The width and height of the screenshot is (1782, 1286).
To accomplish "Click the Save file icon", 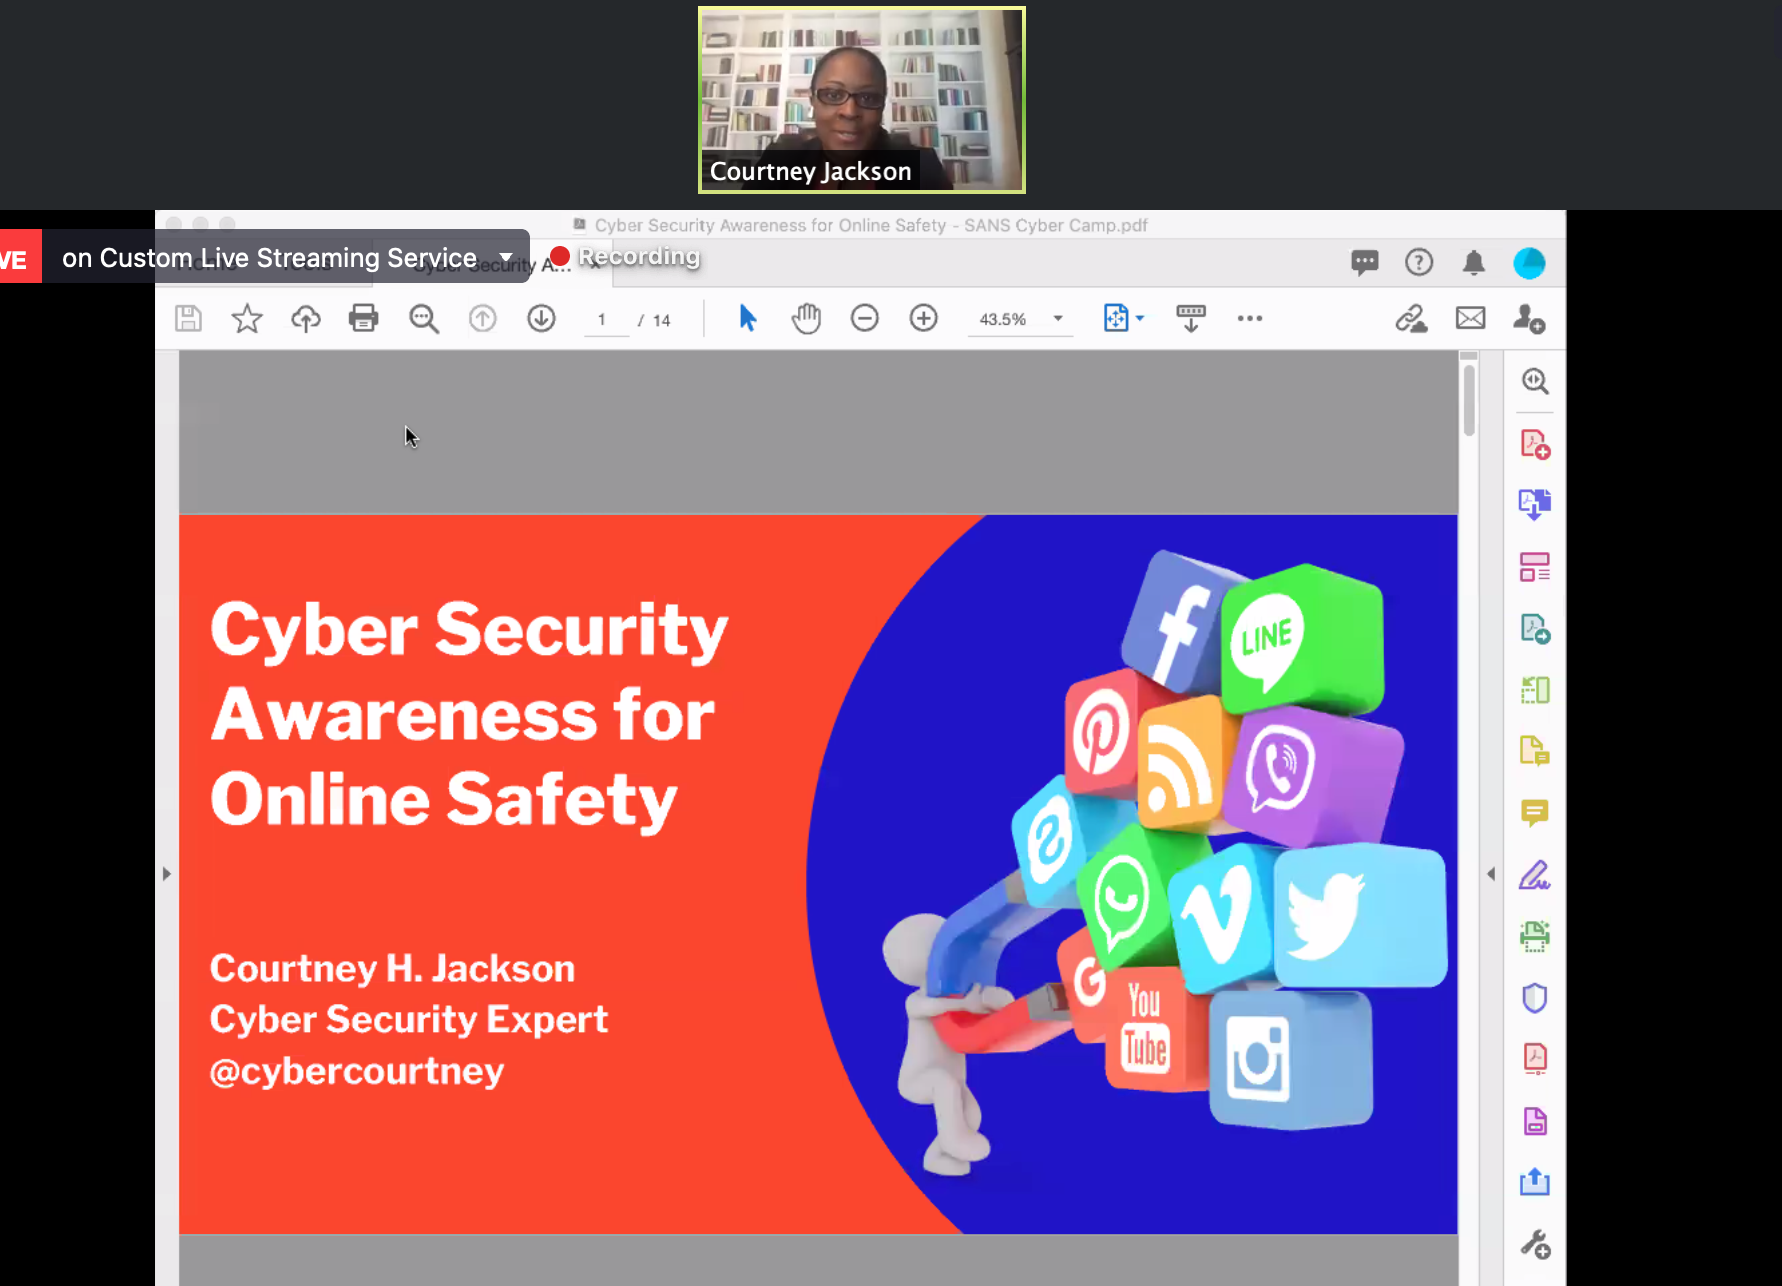I will coord(188,319).
